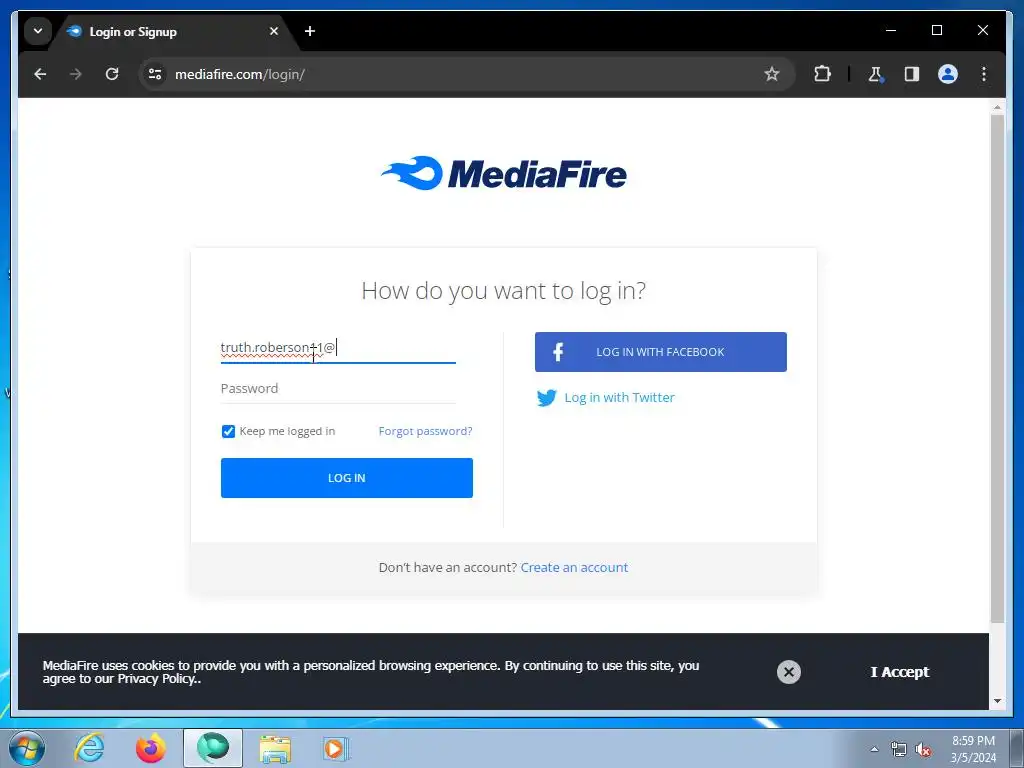Image resolution: width=1024 pixels, height=768 pixels.
Task: Launch Internet Explorer from taskbar
Action: coord(89,748)
